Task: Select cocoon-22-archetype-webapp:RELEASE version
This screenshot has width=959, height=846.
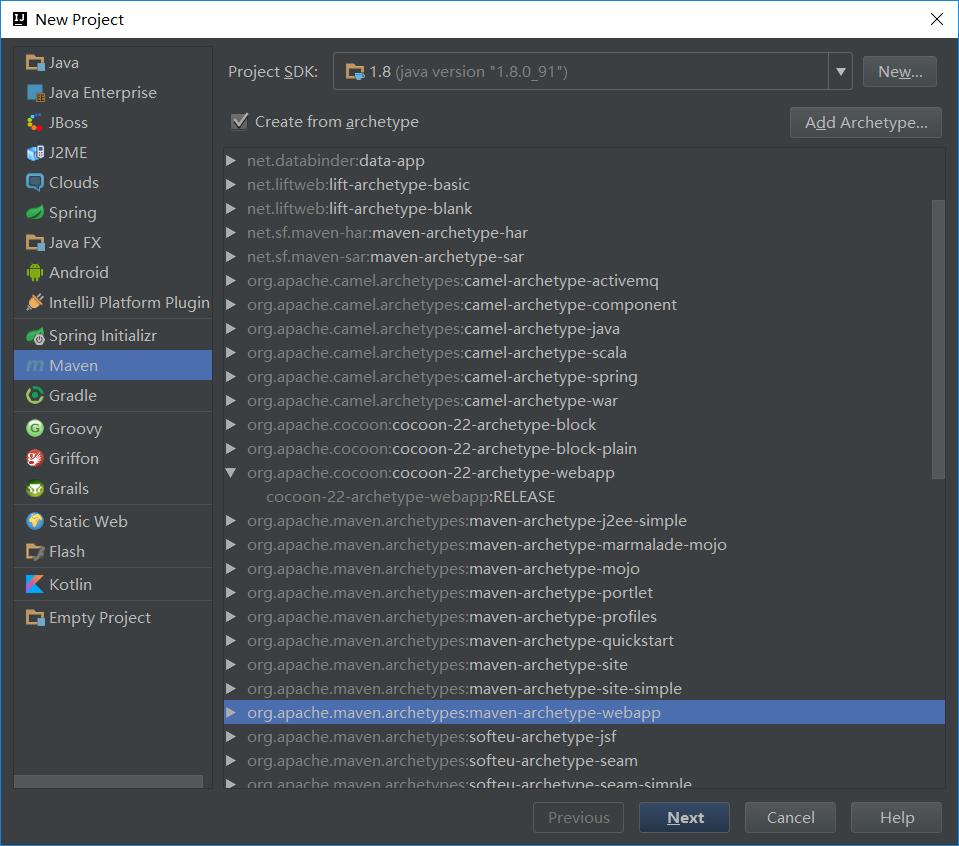Action: (410, 497)
